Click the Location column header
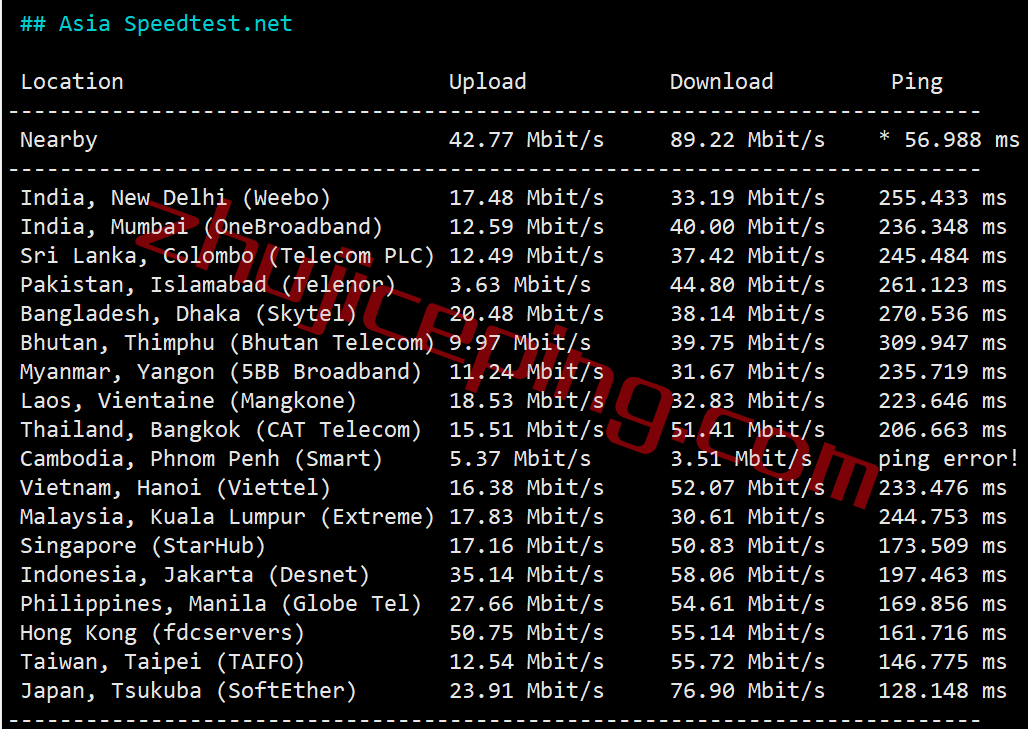 tap(72, 82)
